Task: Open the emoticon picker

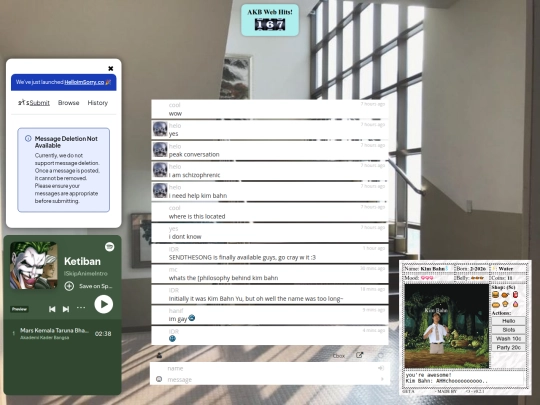Action: (x=159, y=379)
